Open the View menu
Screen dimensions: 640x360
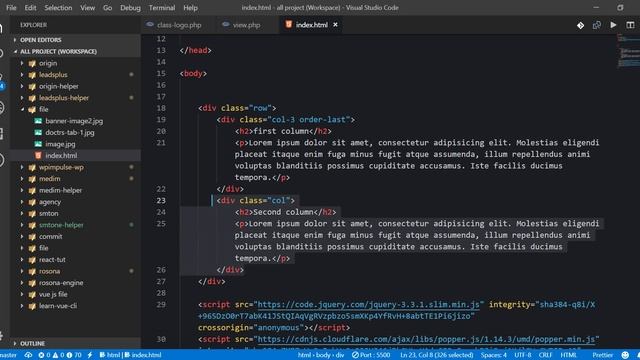pos(87,8)
